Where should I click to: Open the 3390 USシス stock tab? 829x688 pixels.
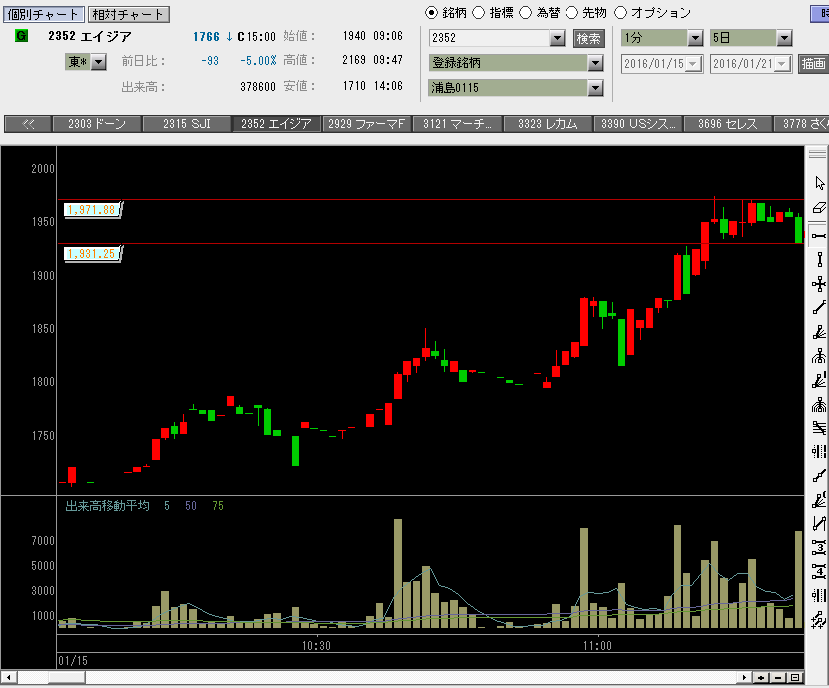[x=638, y=124]
